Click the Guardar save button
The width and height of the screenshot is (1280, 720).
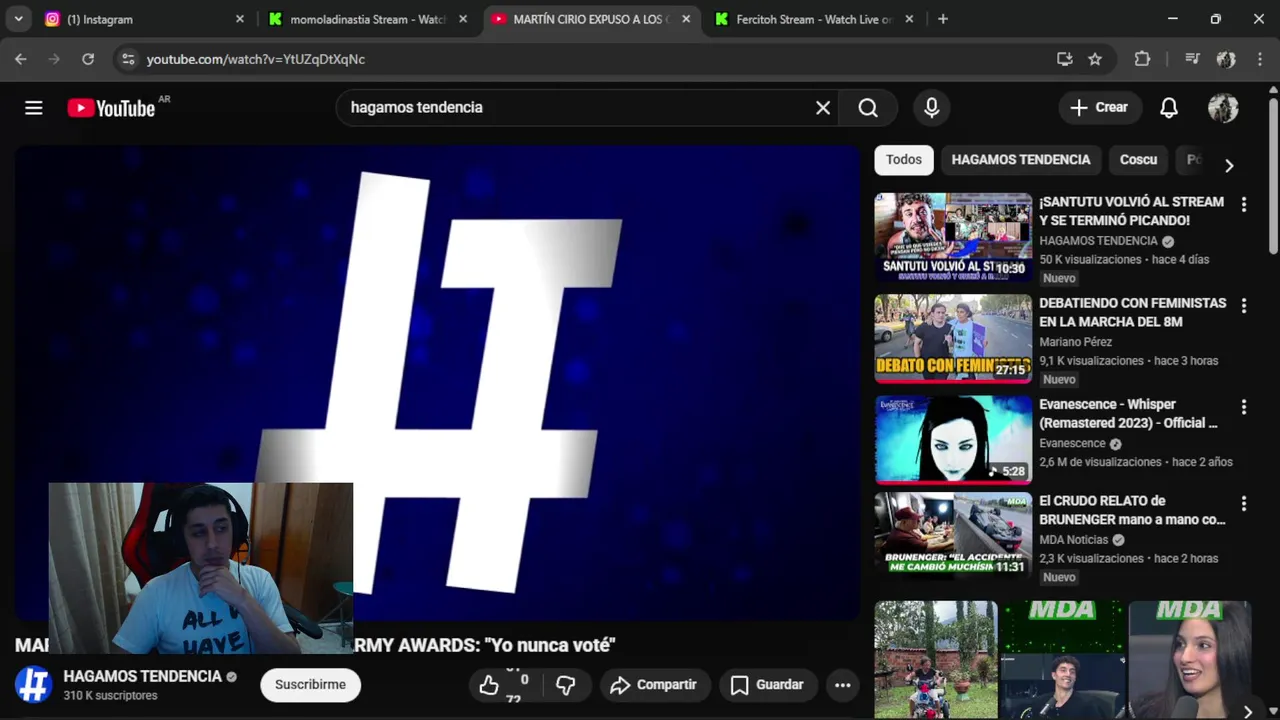[767, 685]
